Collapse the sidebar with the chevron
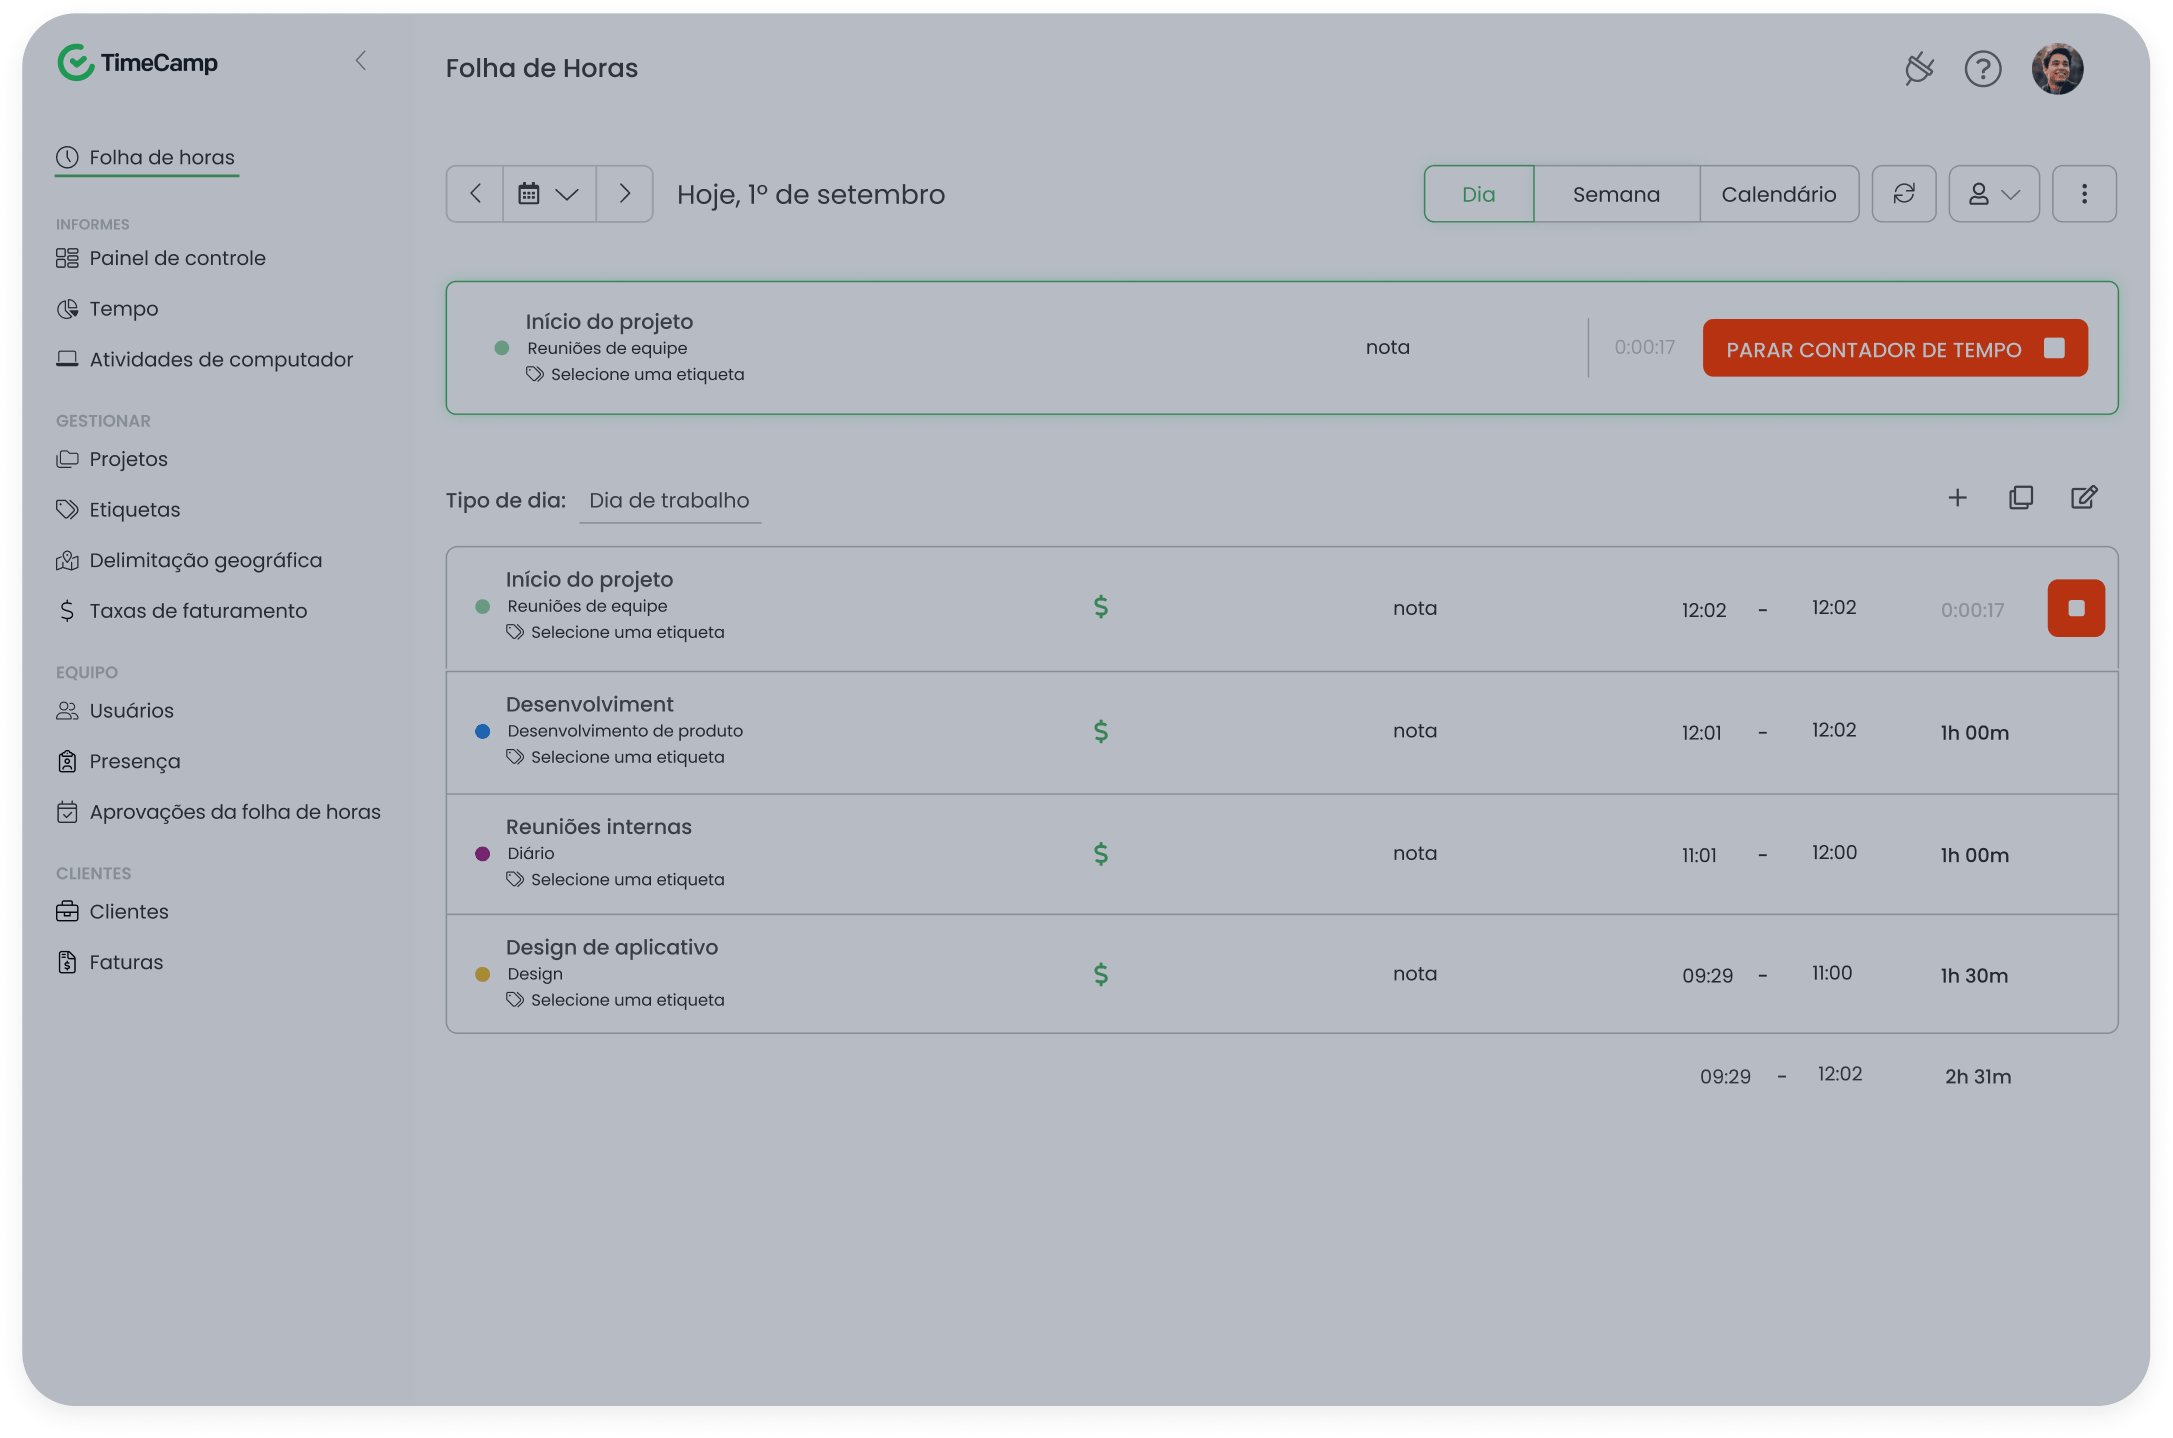Viewport: 2173px width, 1438px height. [x=361, y=61]
